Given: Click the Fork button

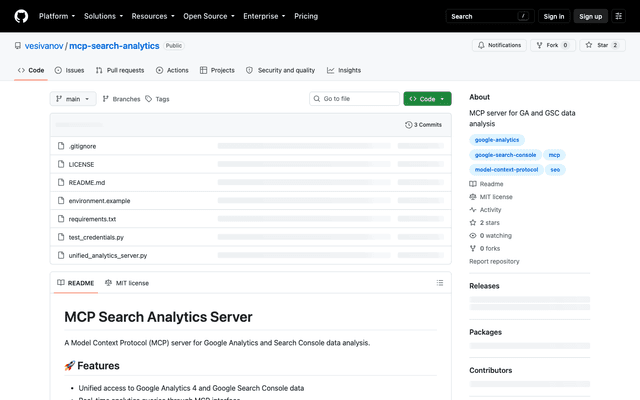Looking at the screenshot, I should (553, 45).
